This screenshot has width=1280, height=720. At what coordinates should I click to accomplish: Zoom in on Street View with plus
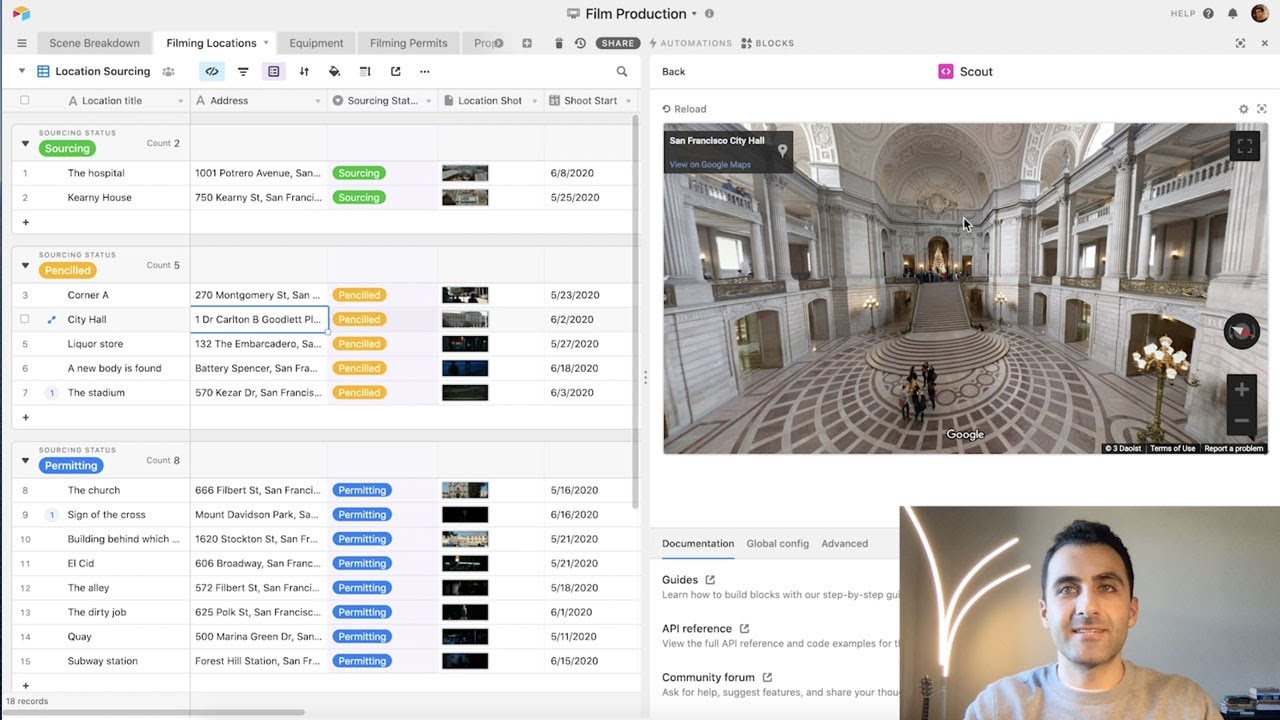click(x=1242, y=390)
